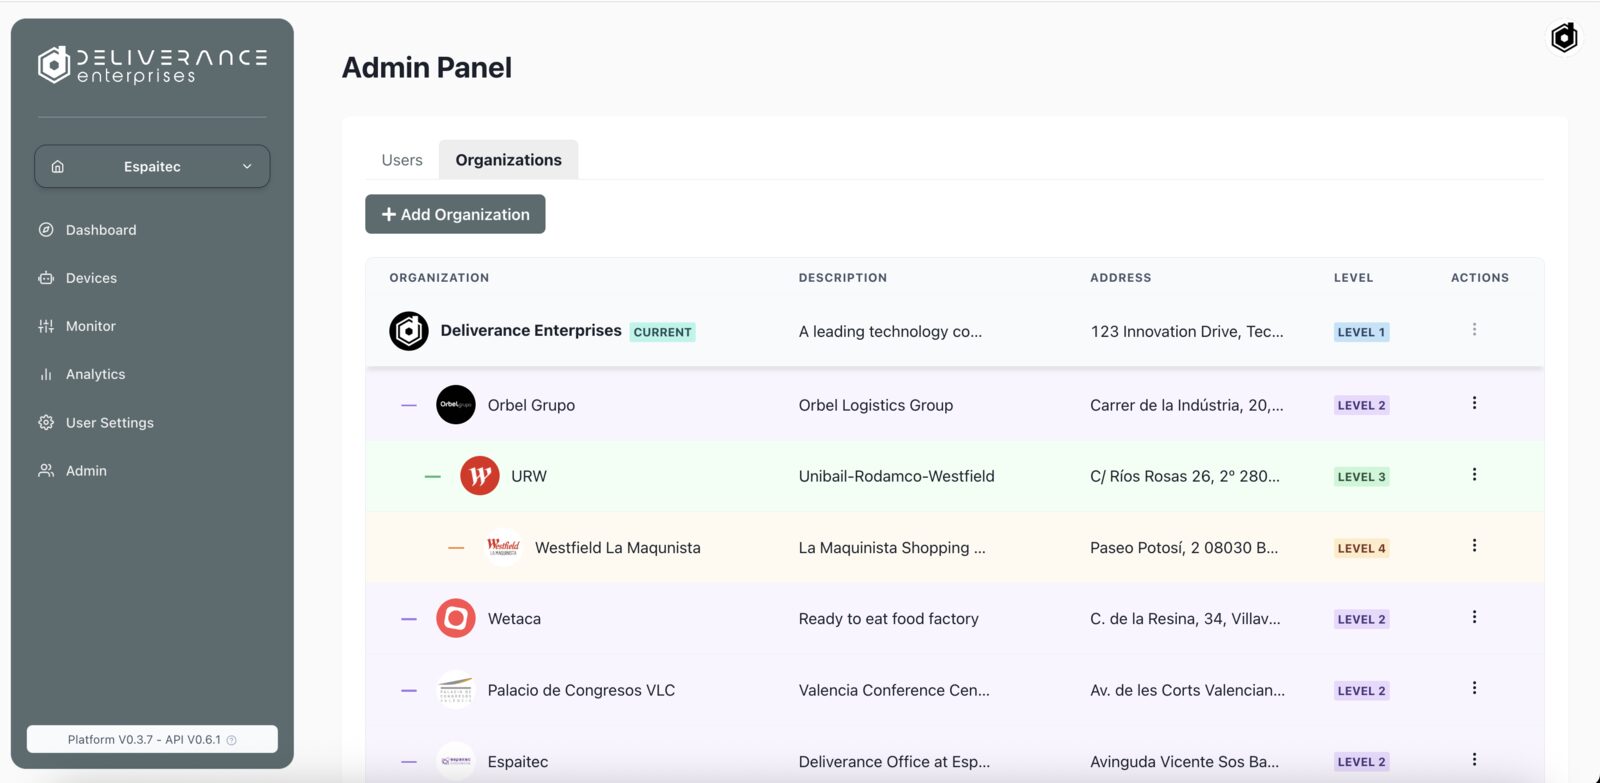Click the dash beside Espaitec row
Image resolution: width=1600 pixels, height=783 pixels.
point(409,762)
